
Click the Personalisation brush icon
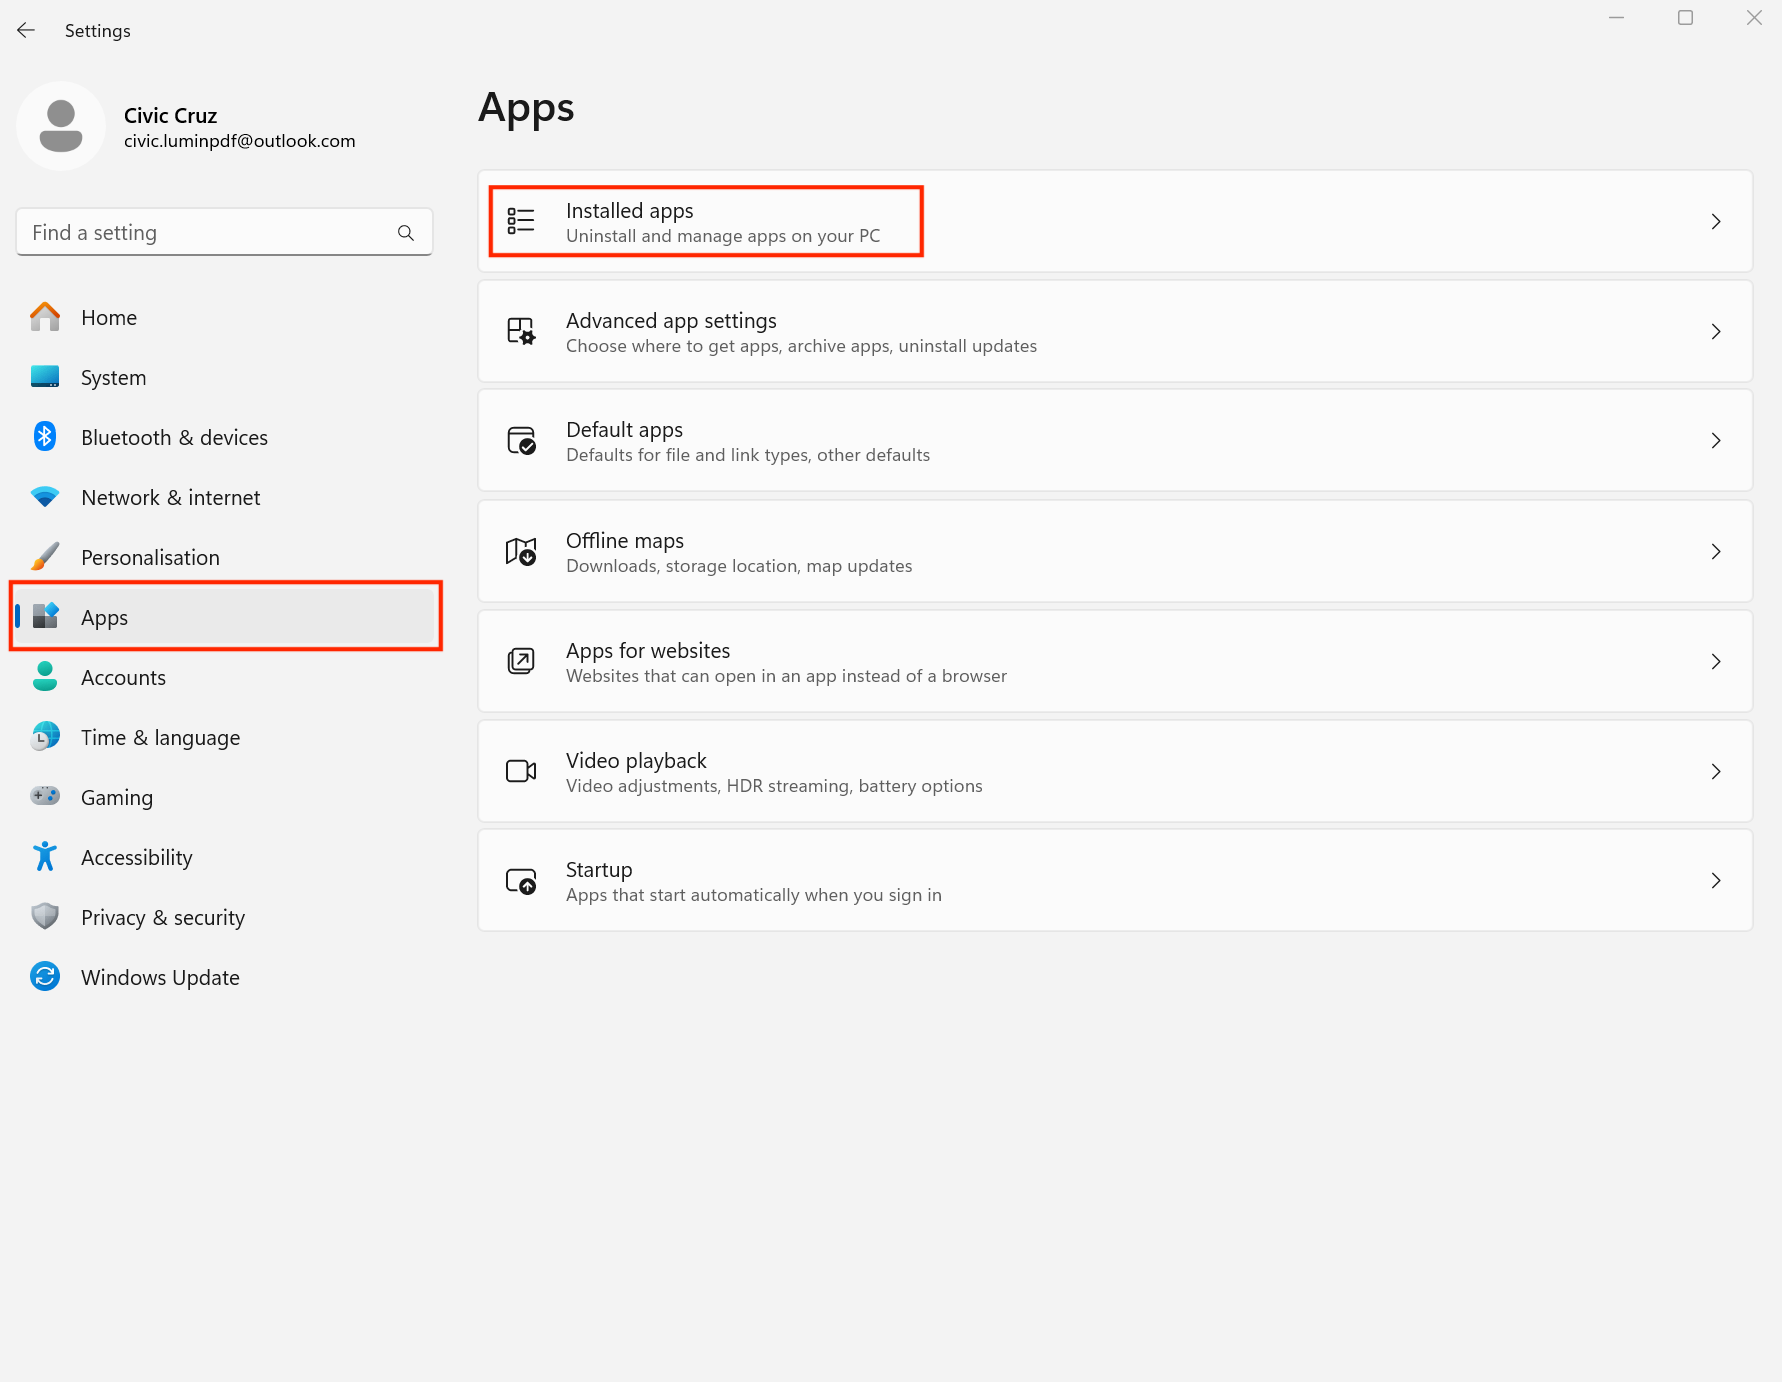(x=45, y=557)
